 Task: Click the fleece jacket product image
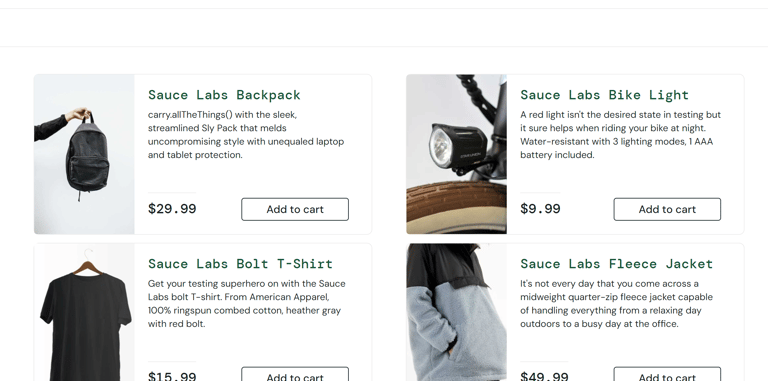(456, 312)
